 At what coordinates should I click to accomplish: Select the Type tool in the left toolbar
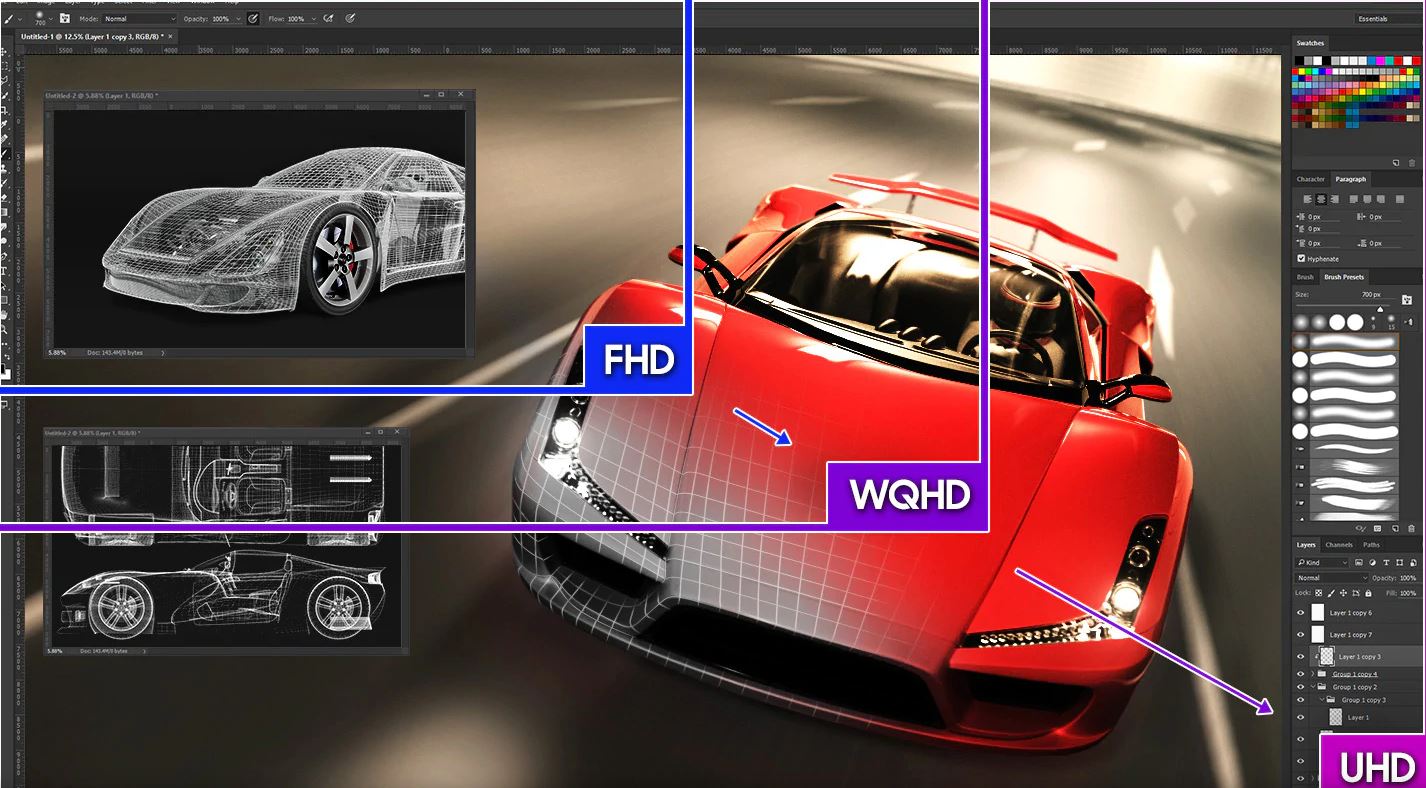click(x=5, y=270)
